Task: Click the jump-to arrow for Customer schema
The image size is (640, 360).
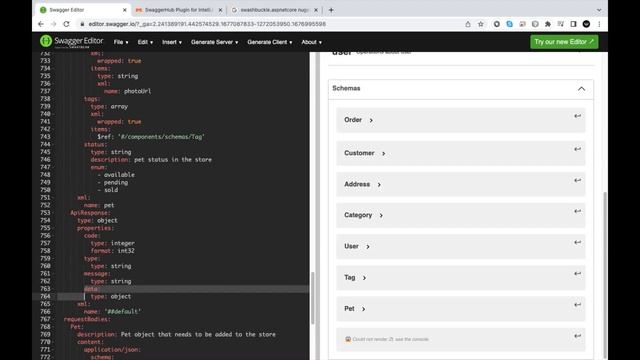Action: 578,149
